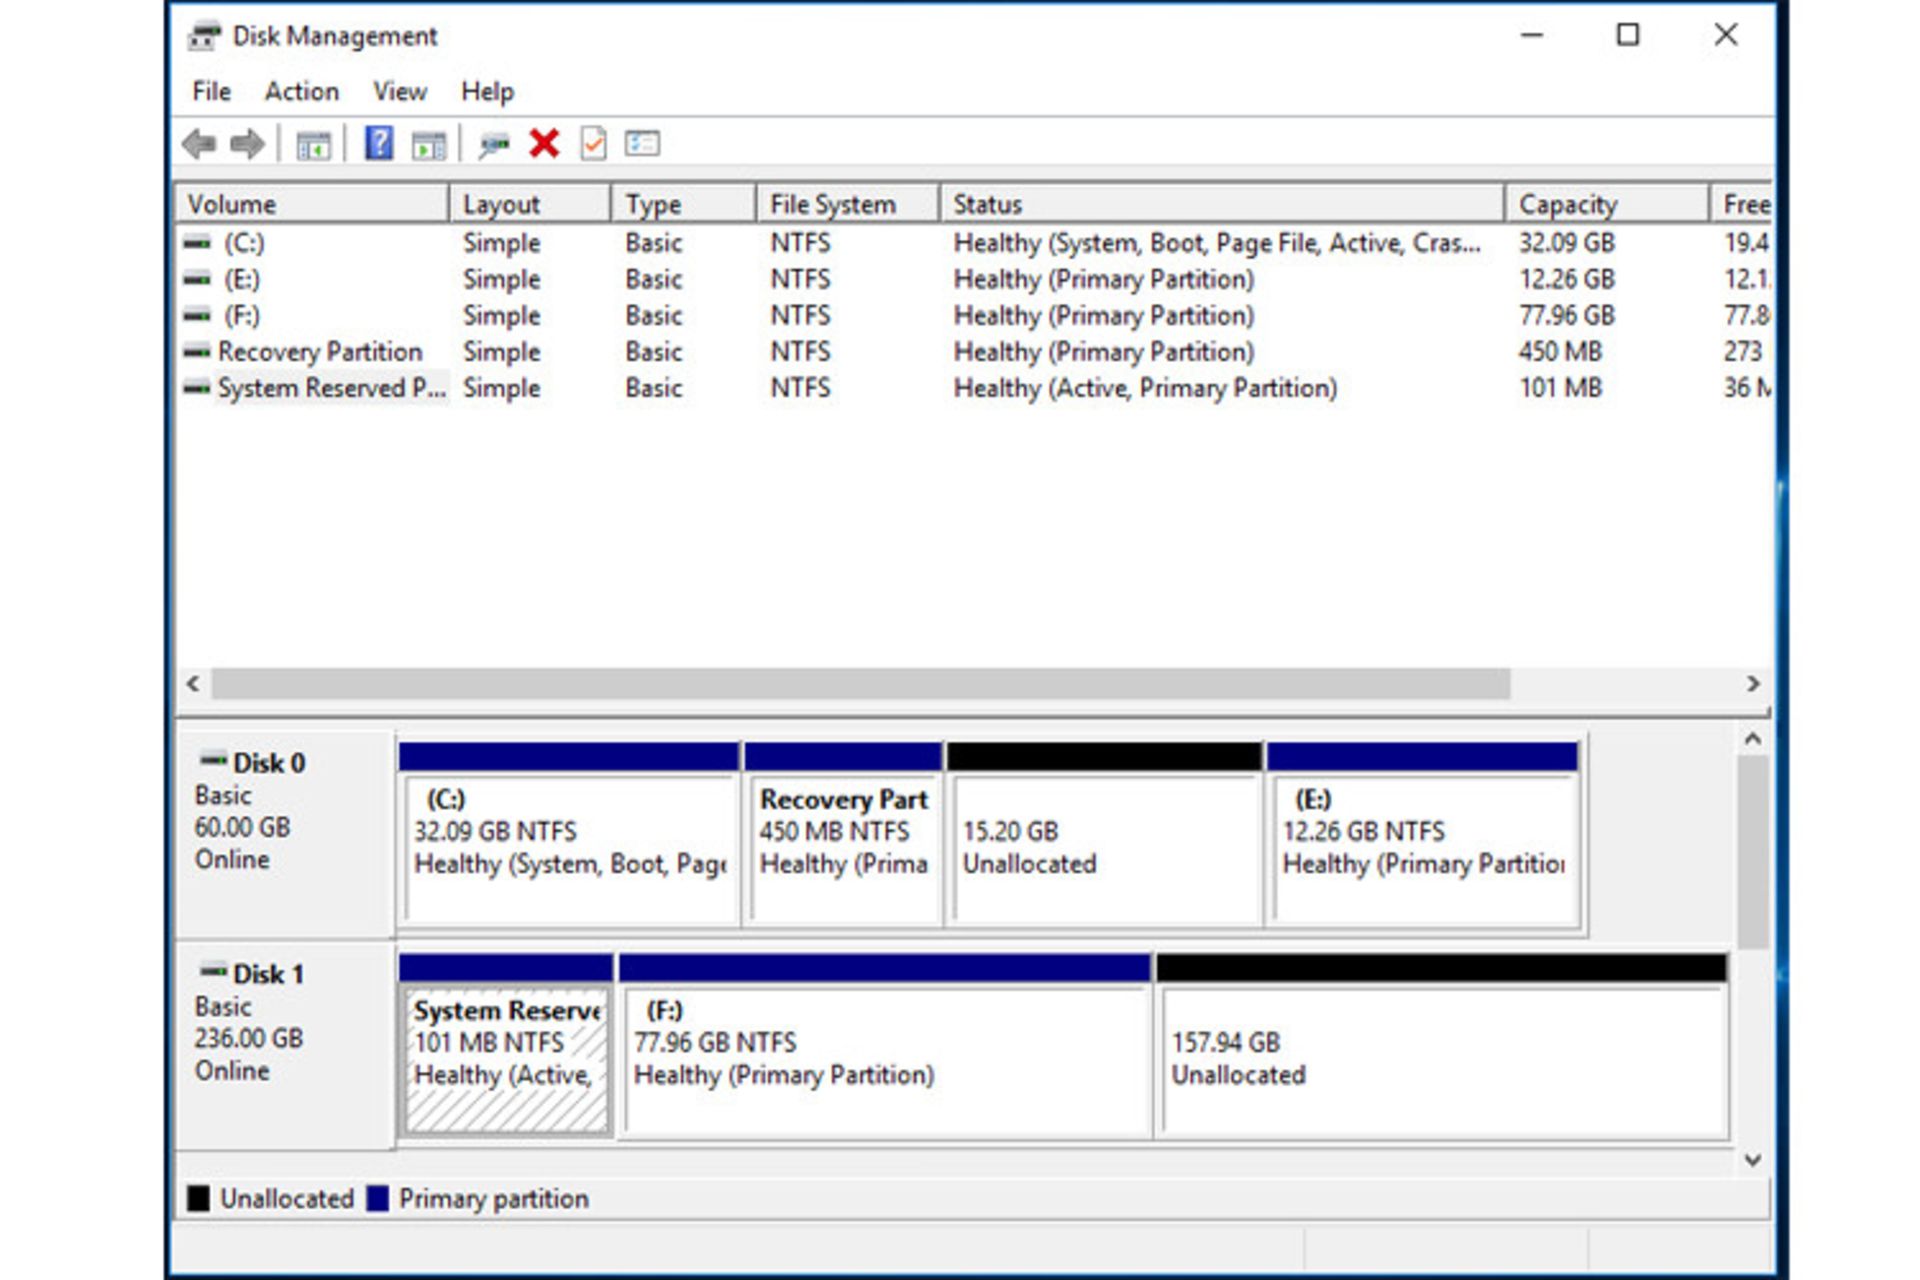
Task: Click Show/Hide Console Tree icon
Action: point(313,146)
